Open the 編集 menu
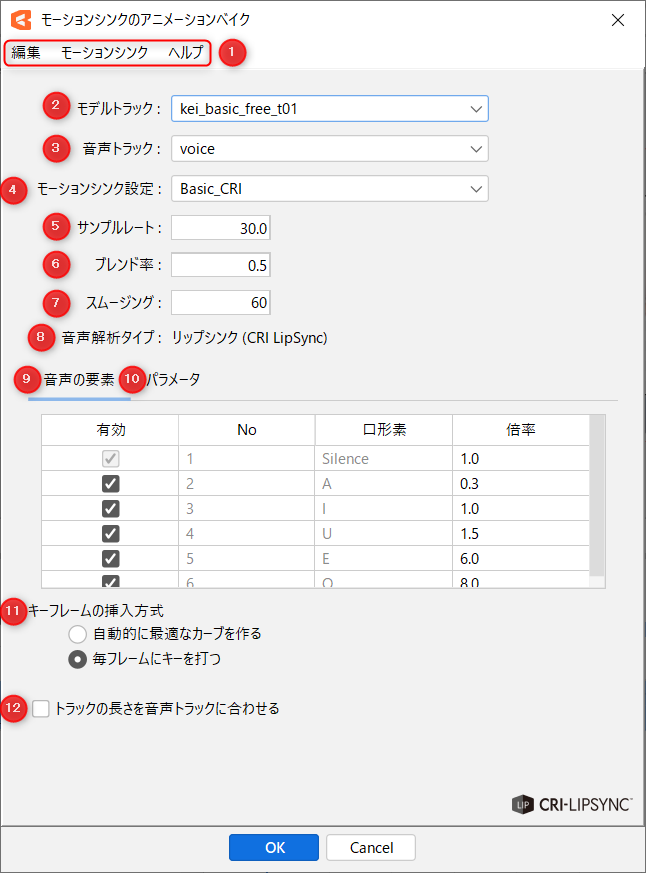The width and height of the screenshot is (646, 873). tap(26, 52)
